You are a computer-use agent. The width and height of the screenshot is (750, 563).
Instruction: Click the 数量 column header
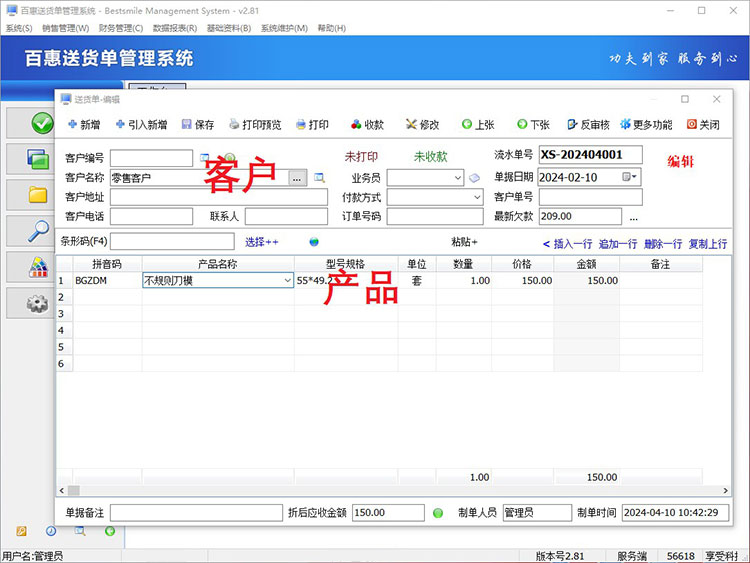pos(463,264)
